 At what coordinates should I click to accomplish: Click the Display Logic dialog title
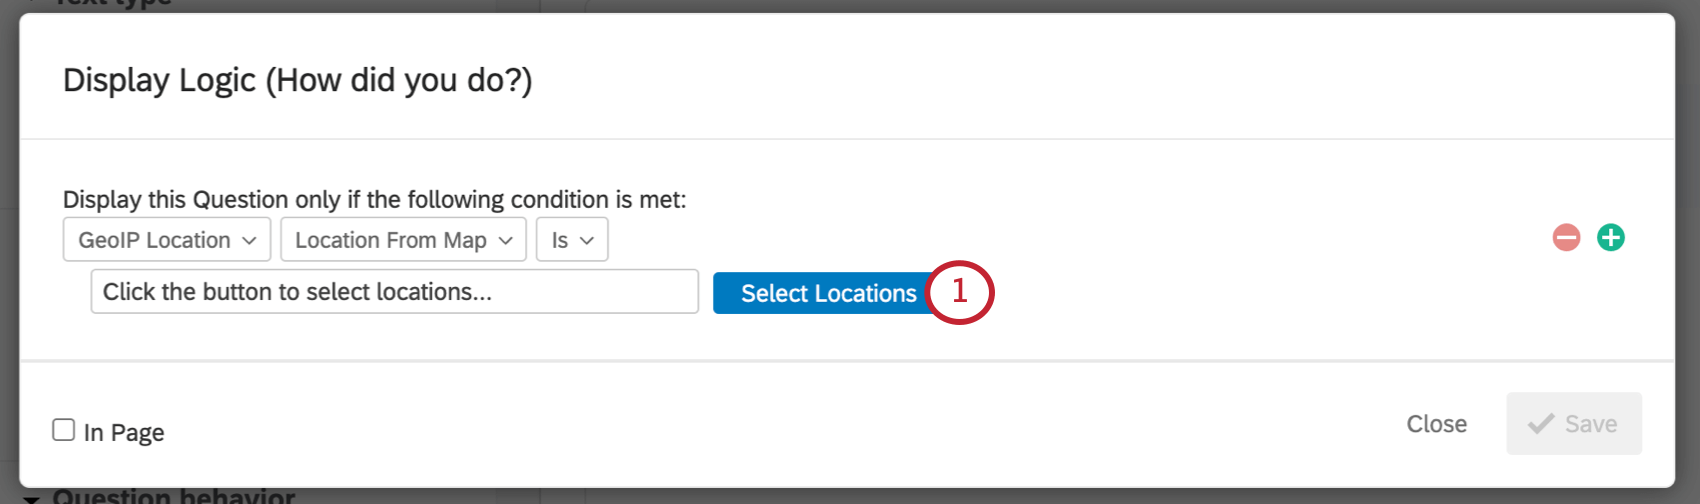[x=297, y=80]
